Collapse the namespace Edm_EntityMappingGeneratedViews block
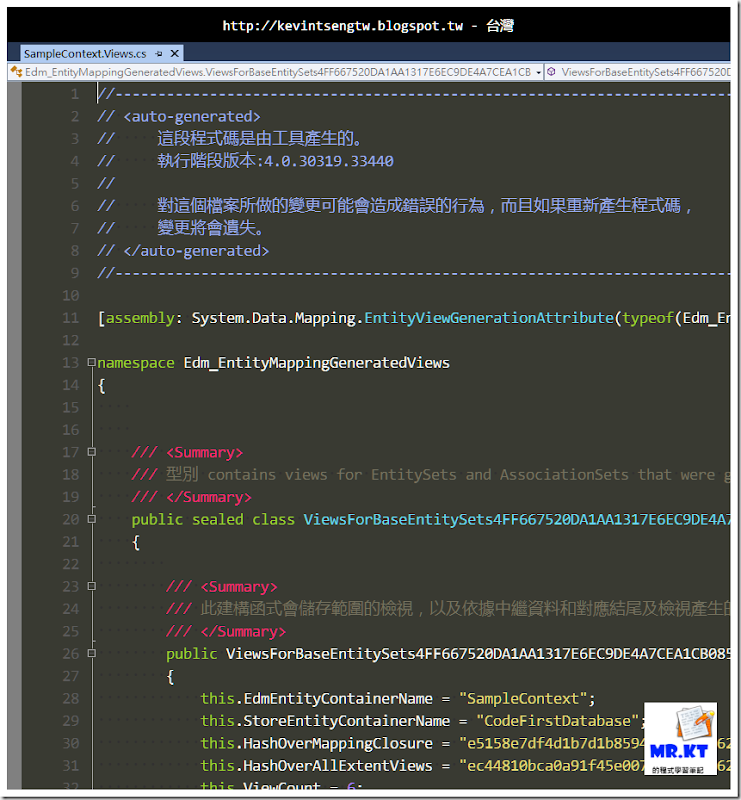This screenshot has width=741, height=800. [91, 362]
